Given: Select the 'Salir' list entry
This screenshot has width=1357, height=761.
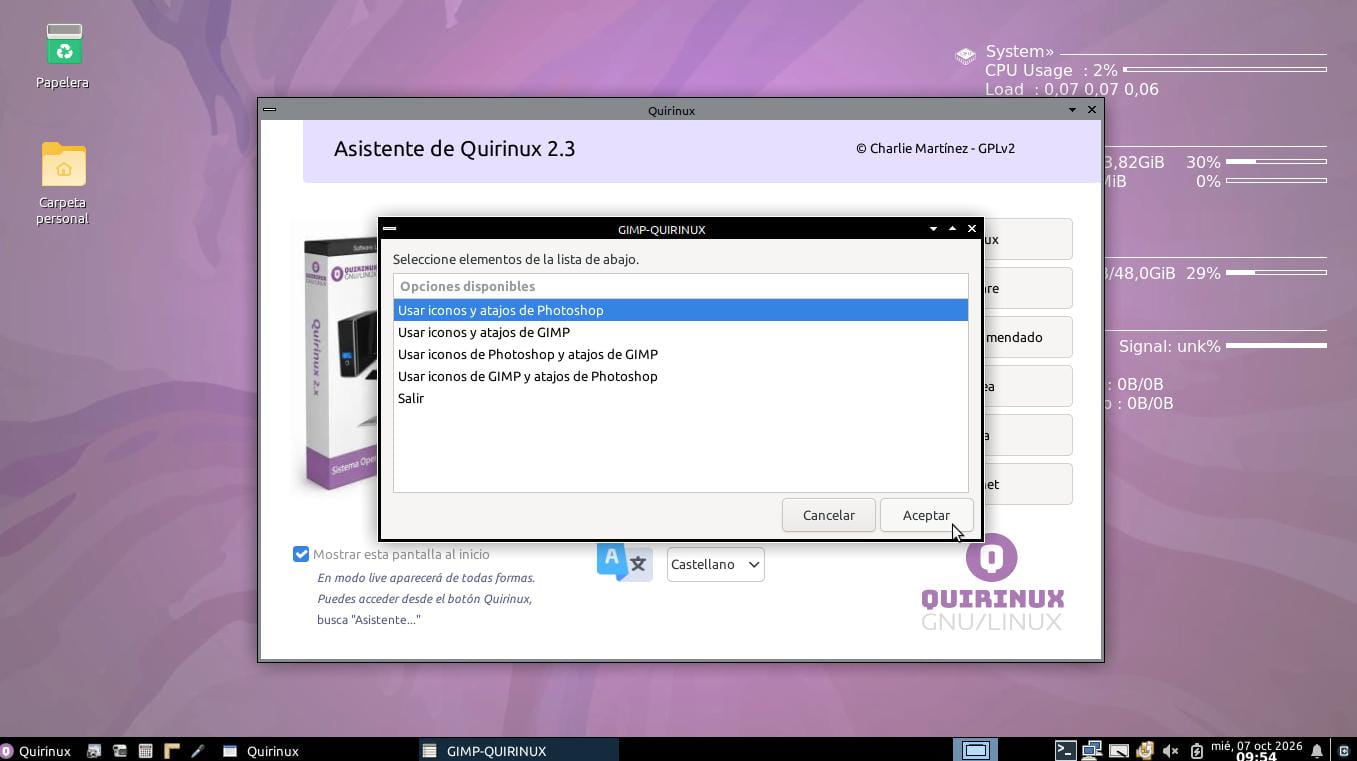Looking at the screenshot, I should 680,398.
